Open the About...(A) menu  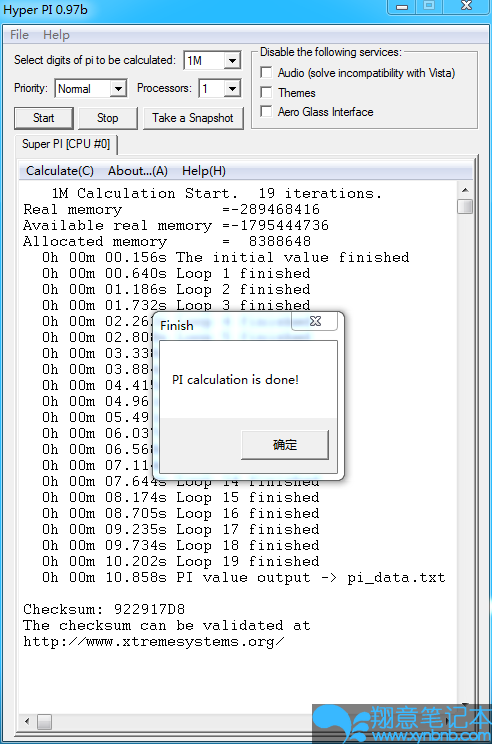pyautogui.click(x=138, y=171)
